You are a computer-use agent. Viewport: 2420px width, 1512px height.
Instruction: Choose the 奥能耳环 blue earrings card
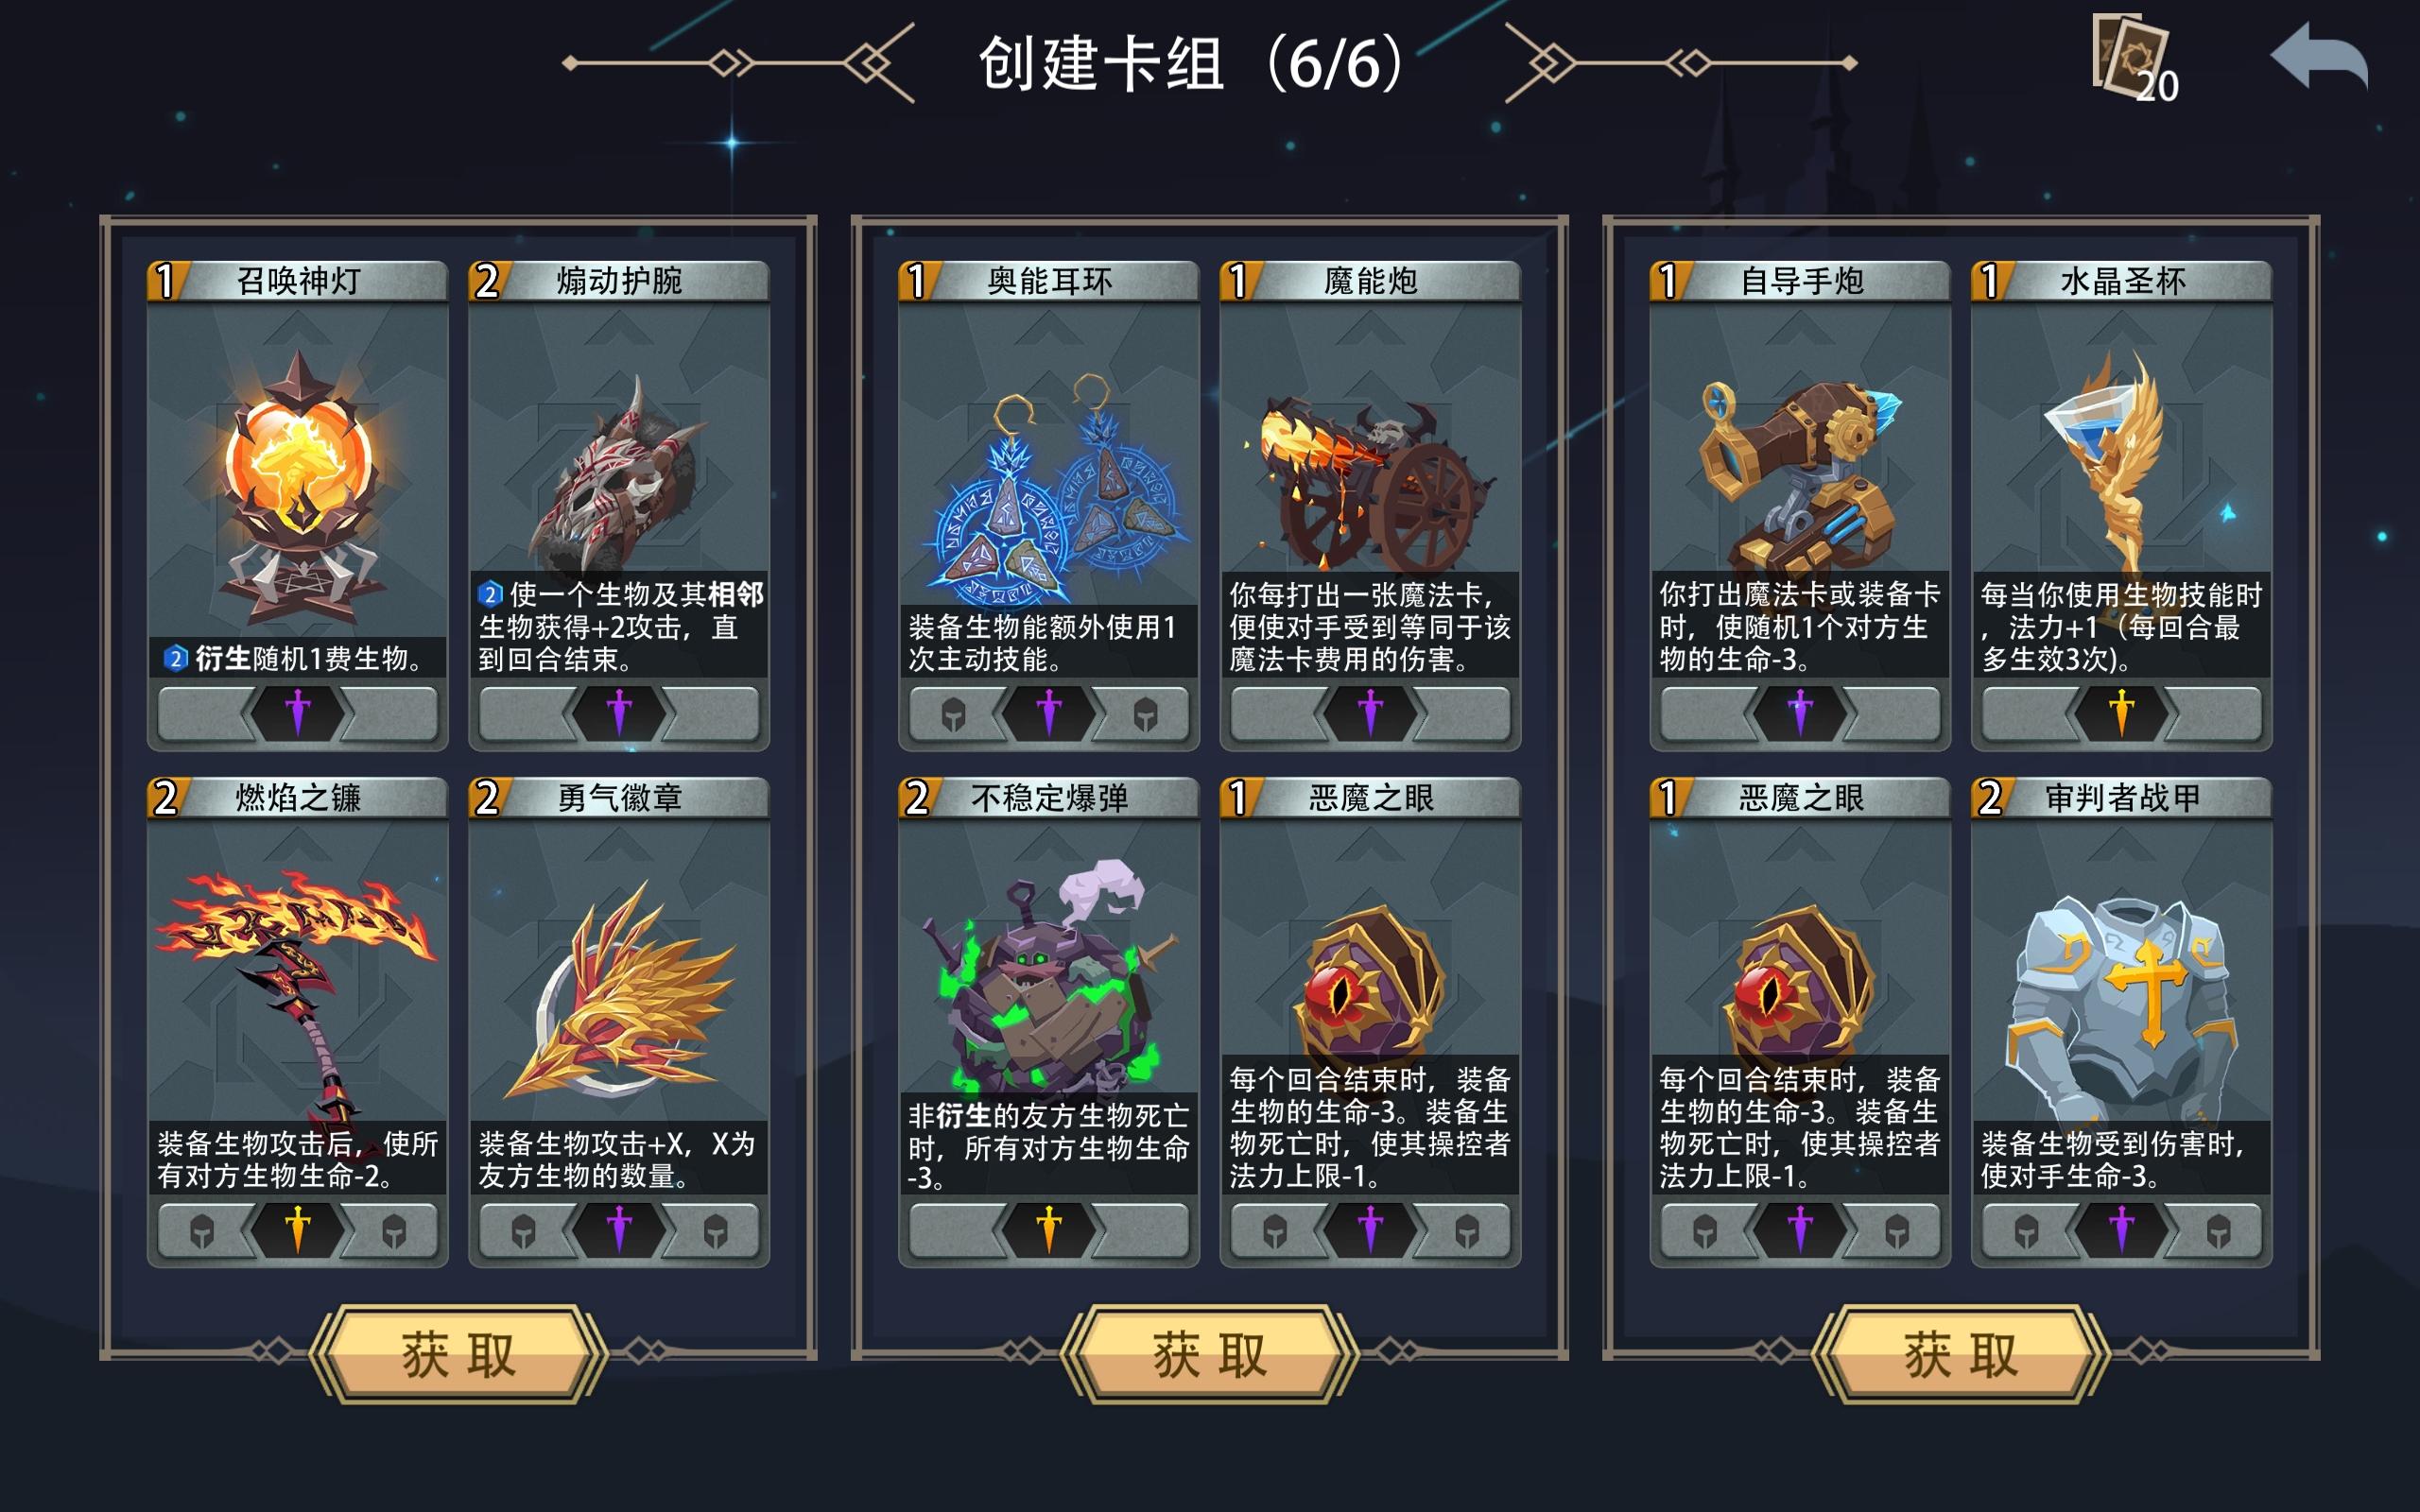tap(1049, 506)
